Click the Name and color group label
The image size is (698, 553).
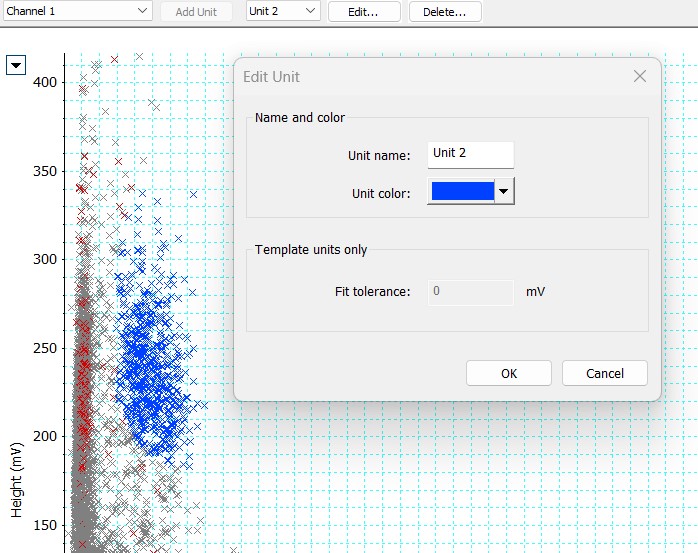tap(300, 118)
